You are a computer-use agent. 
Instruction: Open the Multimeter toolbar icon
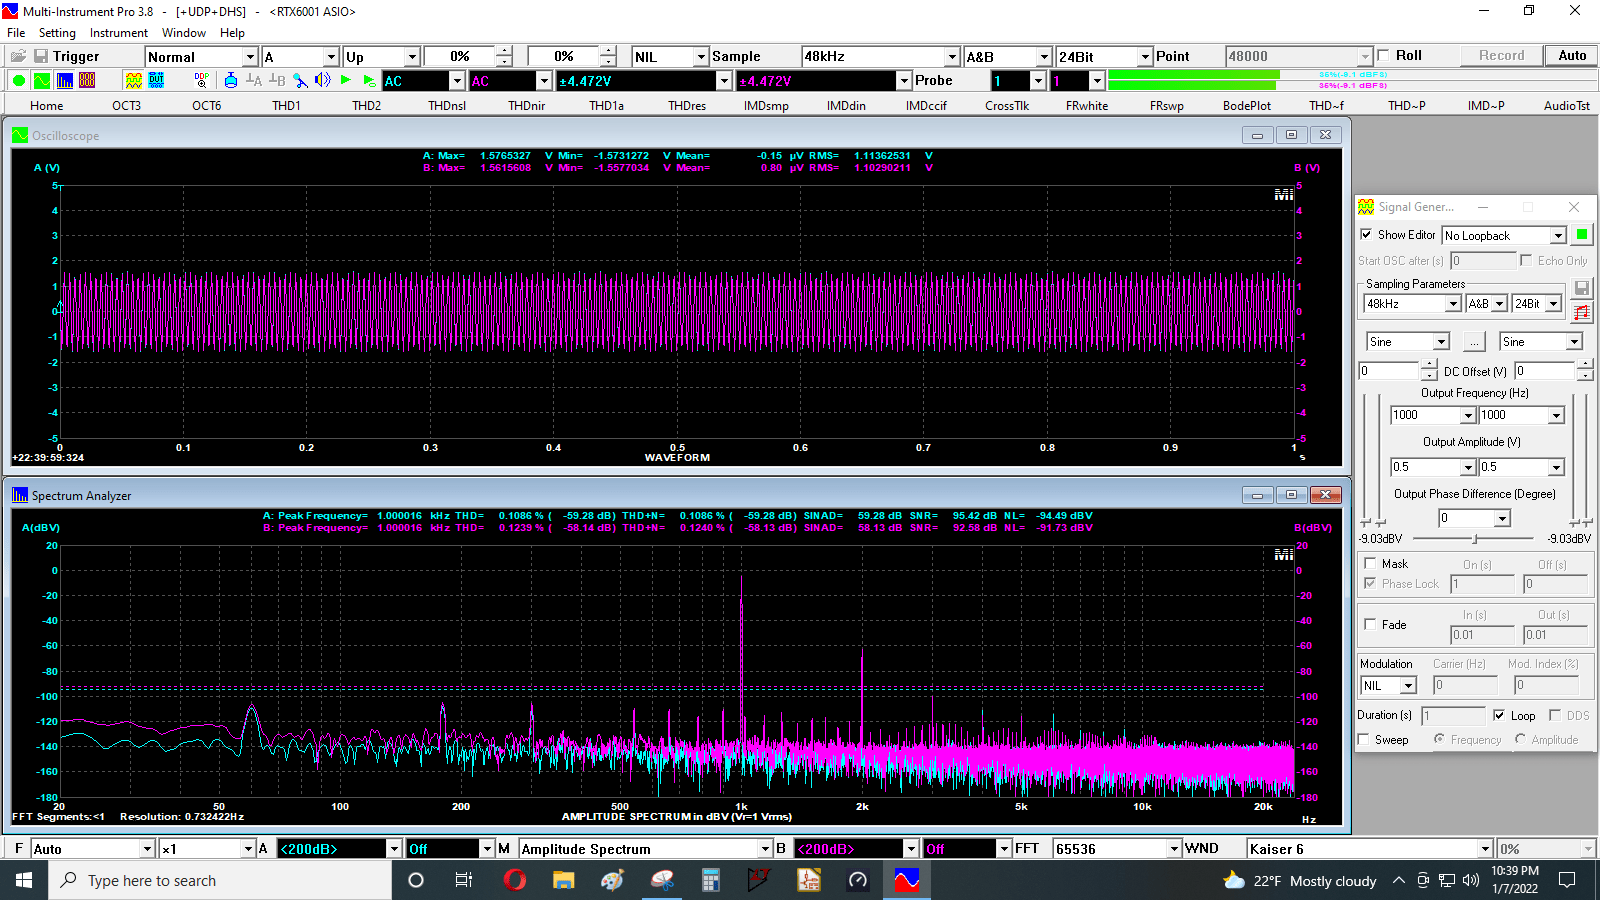click(x=87, y=81)
